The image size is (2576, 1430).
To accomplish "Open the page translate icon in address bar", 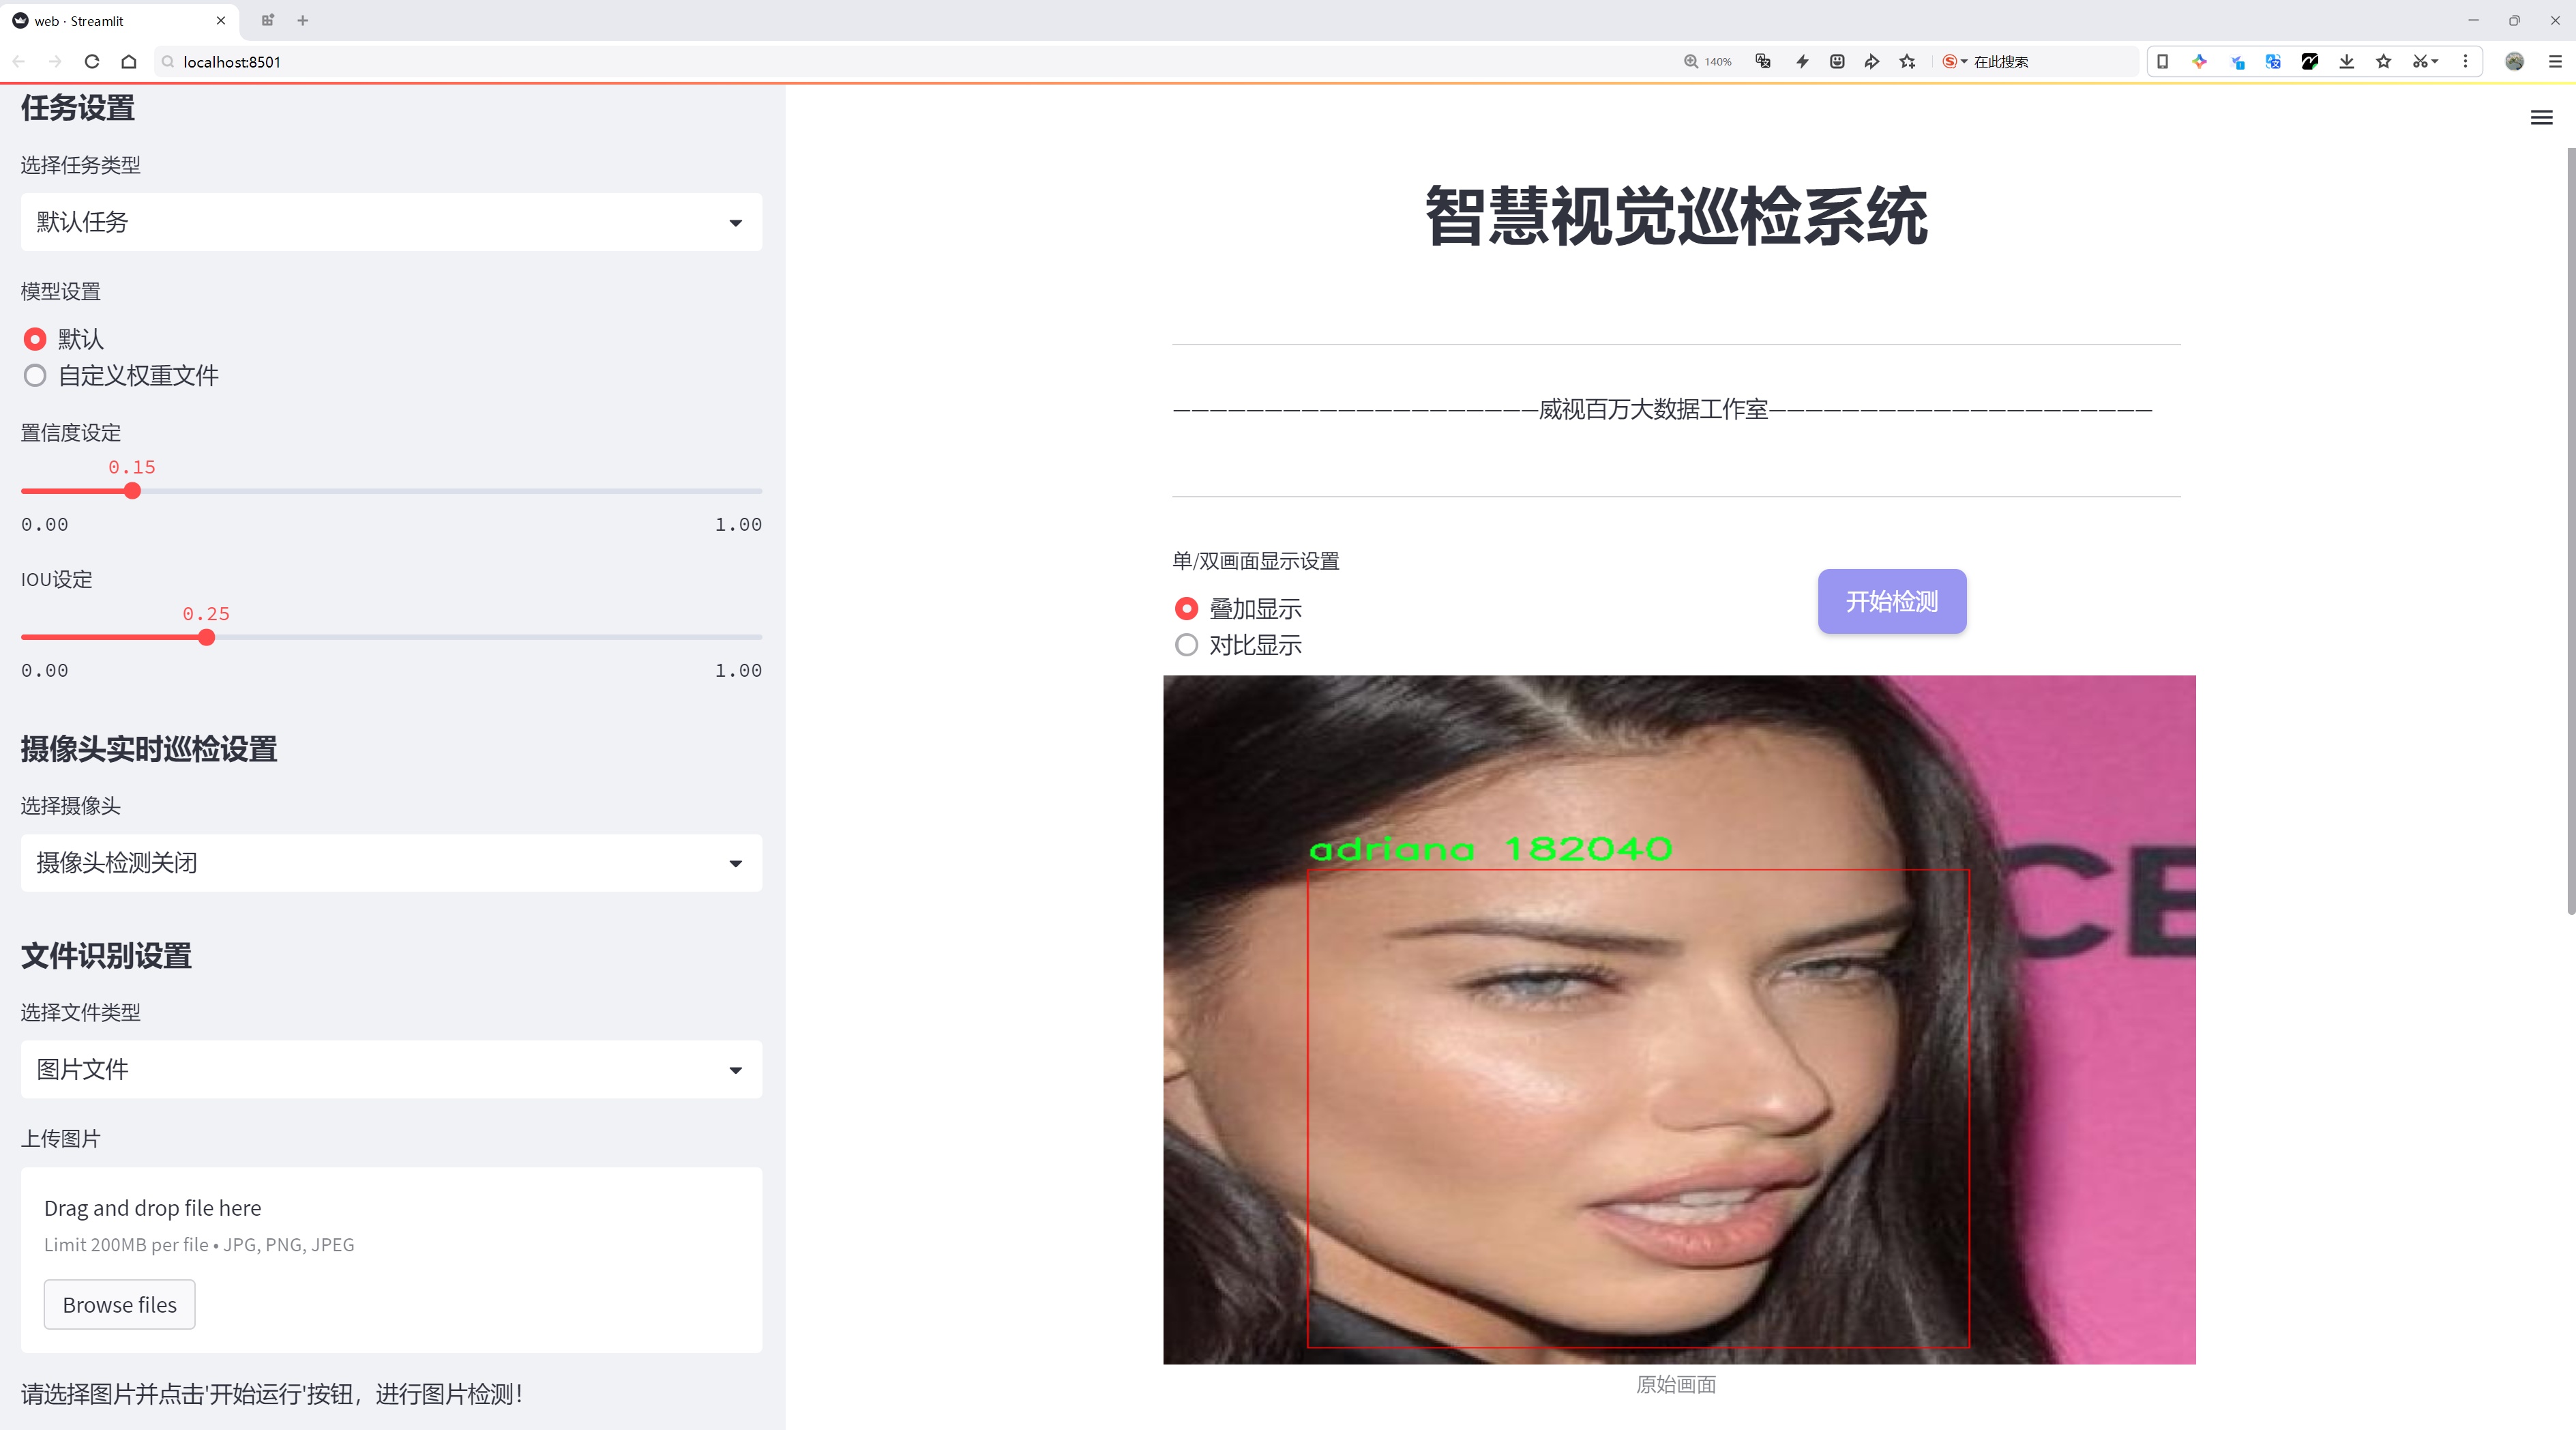I will point(1763,62).
